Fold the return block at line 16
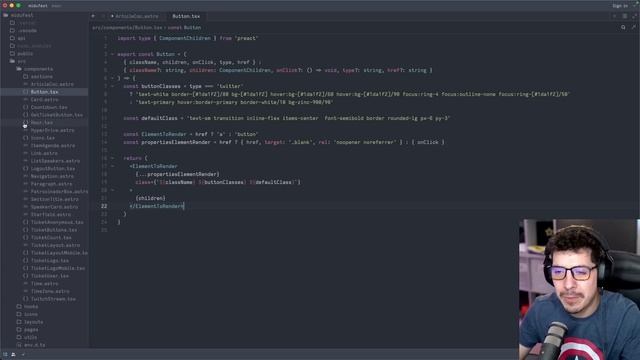640x360 pixels. (x=113, y=158)
